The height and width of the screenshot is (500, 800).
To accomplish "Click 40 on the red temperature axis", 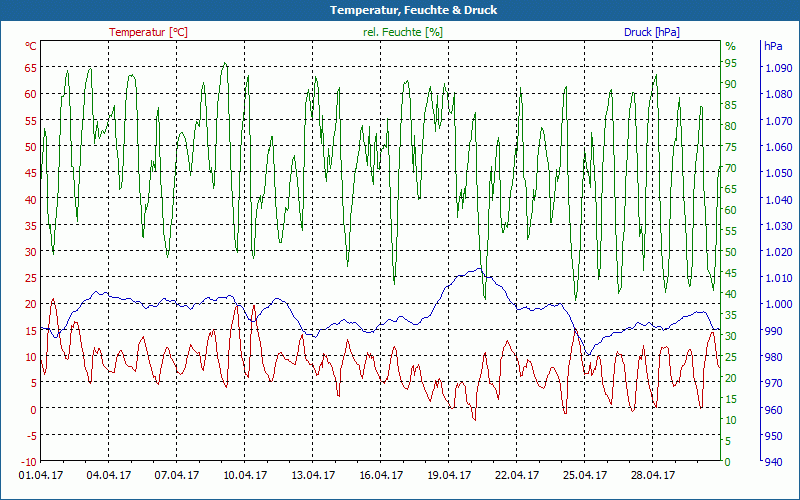I will point(31,199).
